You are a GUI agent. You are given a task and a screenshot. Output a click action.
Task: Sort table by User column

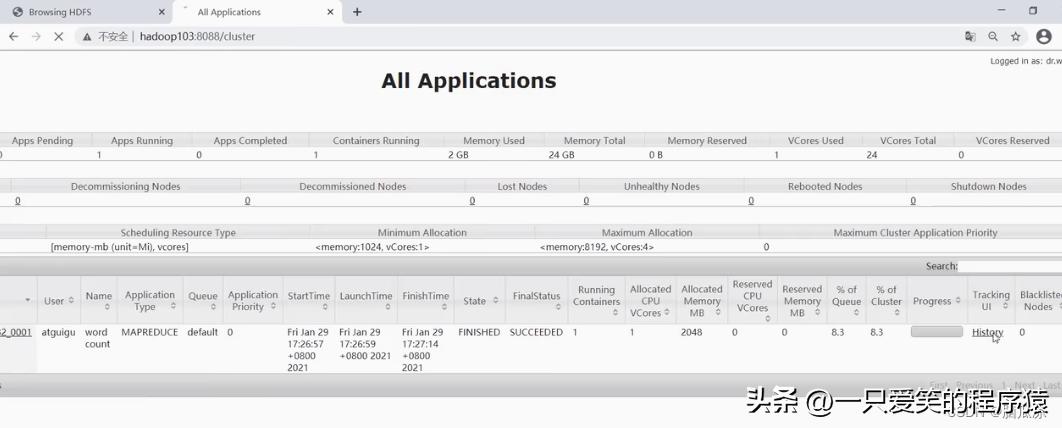coord(58,300)
